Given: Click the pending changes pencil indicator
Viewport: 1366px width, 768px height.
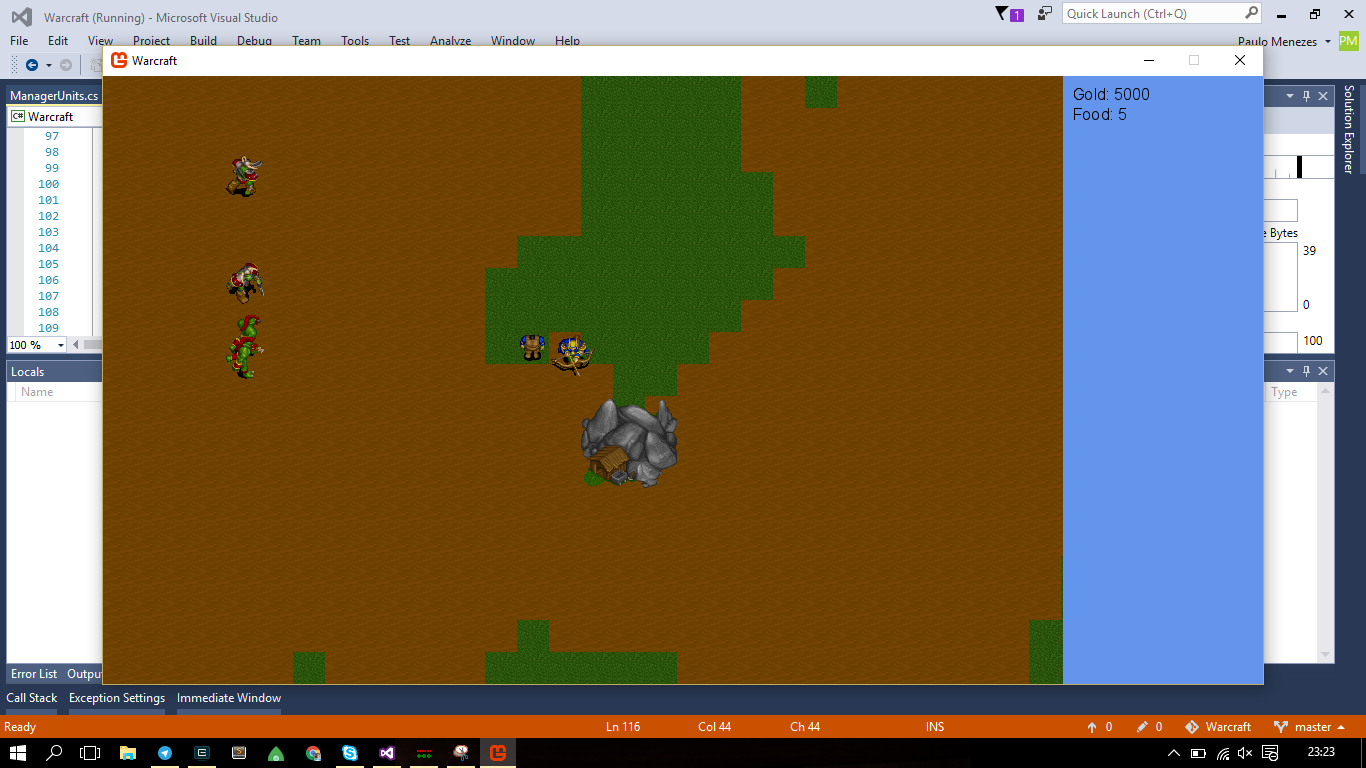Looking at the screenshot, I should click(1150, 727).
